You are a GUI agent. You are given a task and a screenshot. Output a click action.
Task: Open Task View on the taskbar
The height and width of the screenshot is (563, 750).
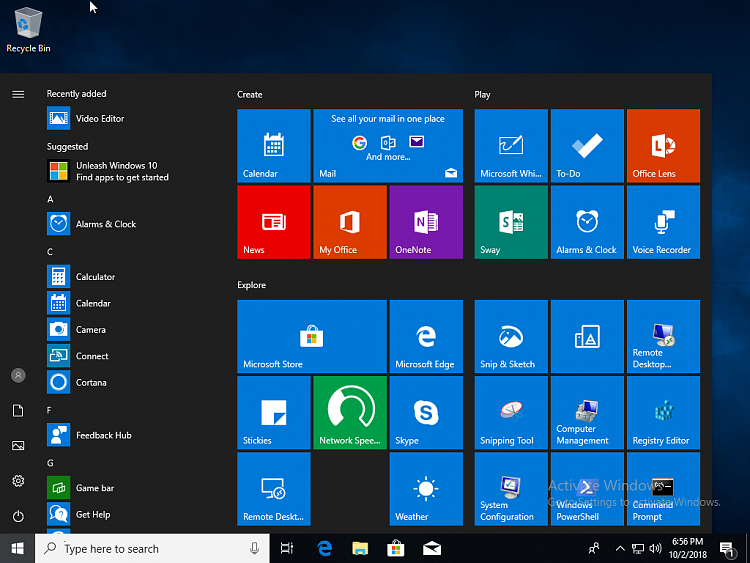[x=287, y=549]
